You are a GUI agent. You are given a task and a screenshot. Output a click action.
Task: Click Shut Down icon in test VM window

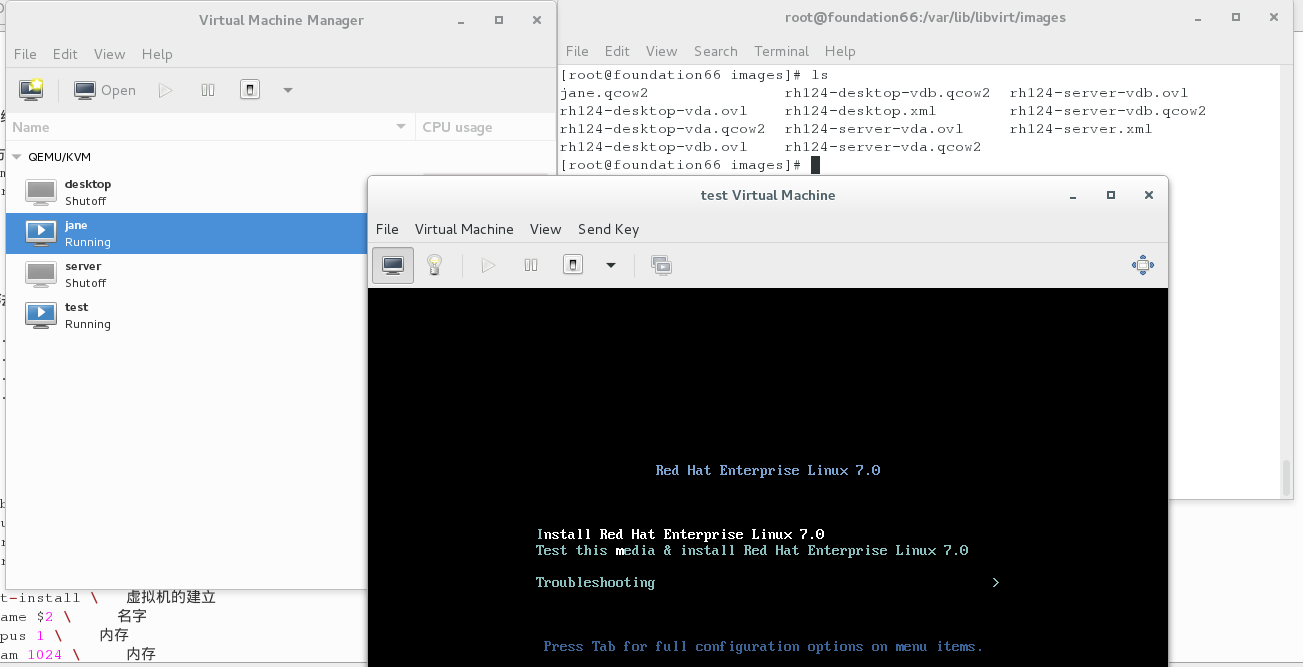point(572,265)
